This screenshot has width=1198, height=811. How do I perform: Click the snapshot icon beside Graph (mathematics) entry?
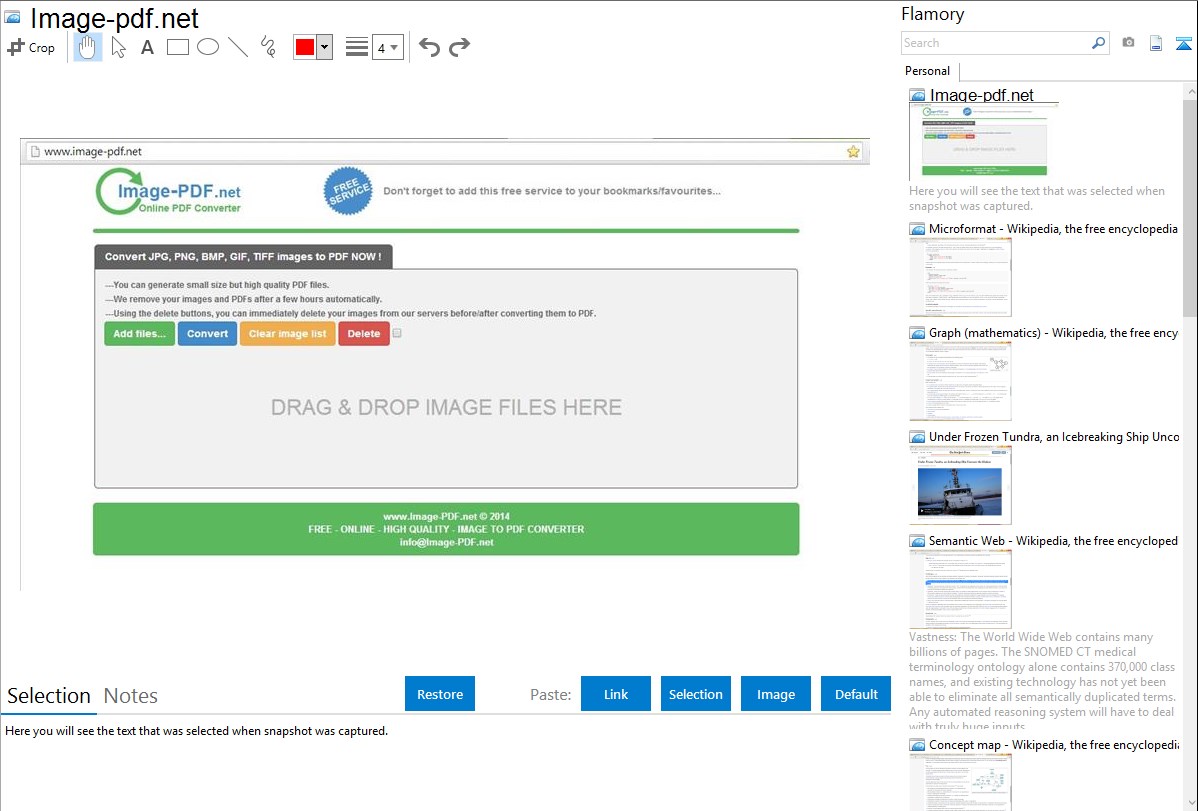click(917, 333)
